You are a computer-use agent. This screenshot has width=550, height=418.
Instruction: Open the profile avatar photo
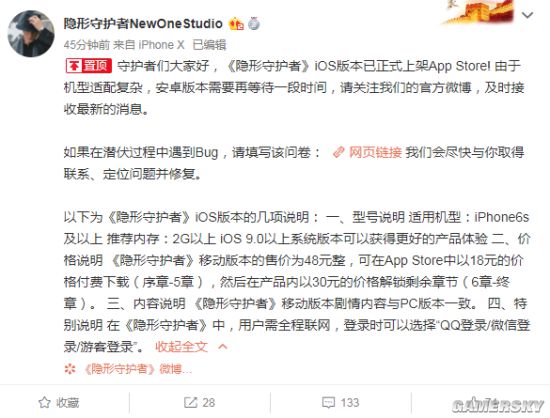tap(31, 34)
